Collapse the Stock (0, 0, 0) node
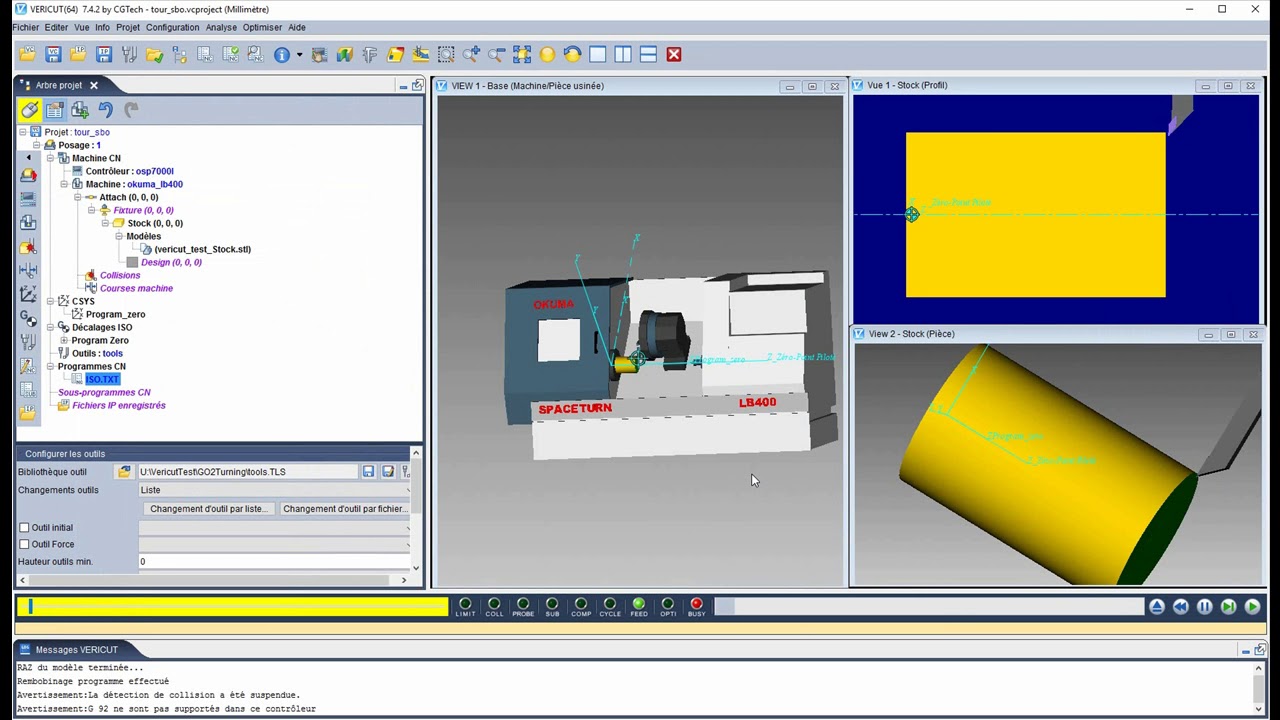This screenshot has width=1280, height=720. 105,223
